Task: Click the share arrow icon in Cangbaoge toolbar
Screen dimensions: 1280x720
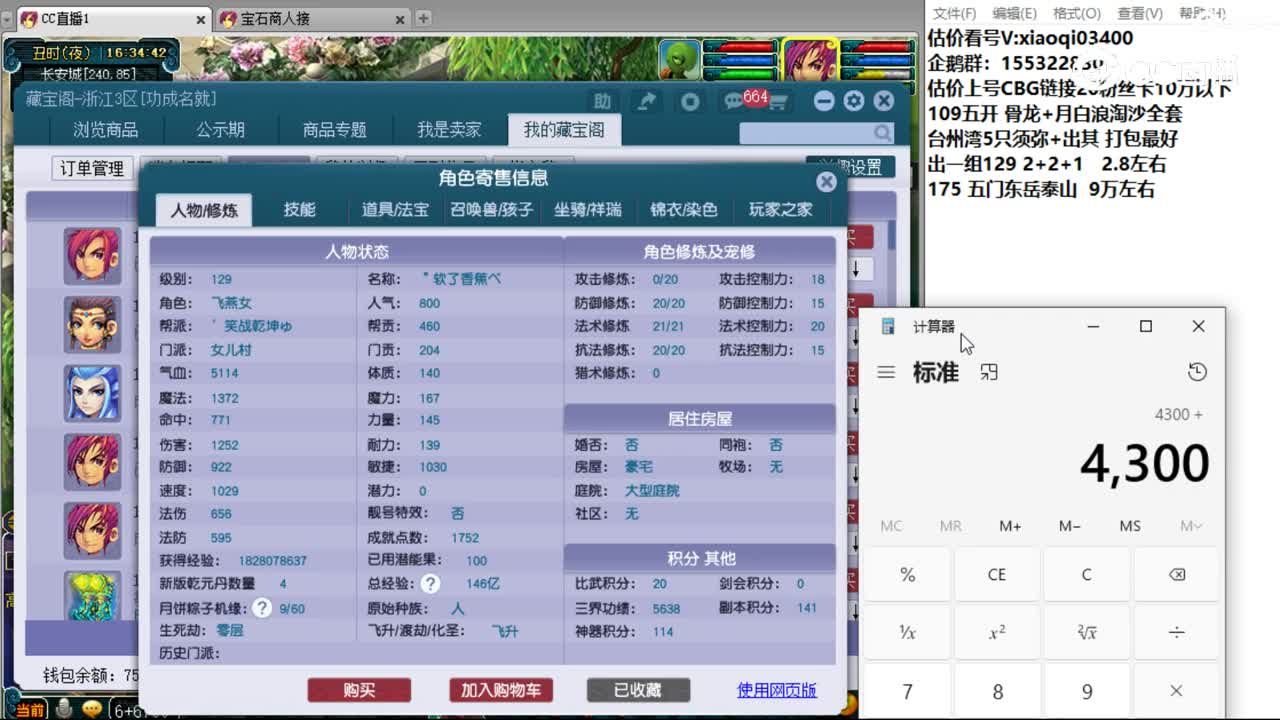Action: (646, 101)
